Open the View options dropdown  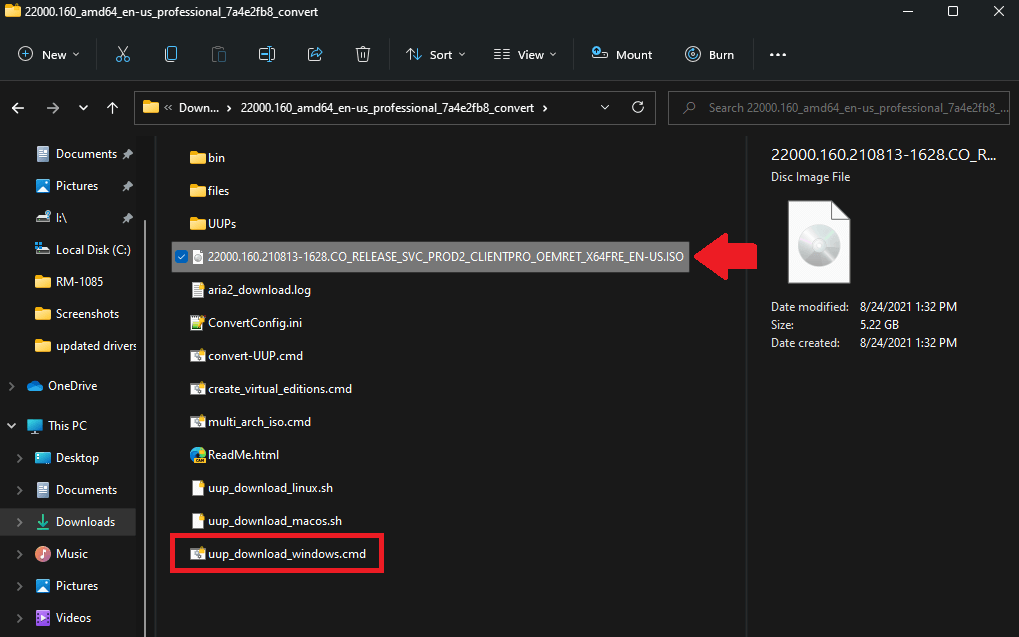tap(525, 55)
